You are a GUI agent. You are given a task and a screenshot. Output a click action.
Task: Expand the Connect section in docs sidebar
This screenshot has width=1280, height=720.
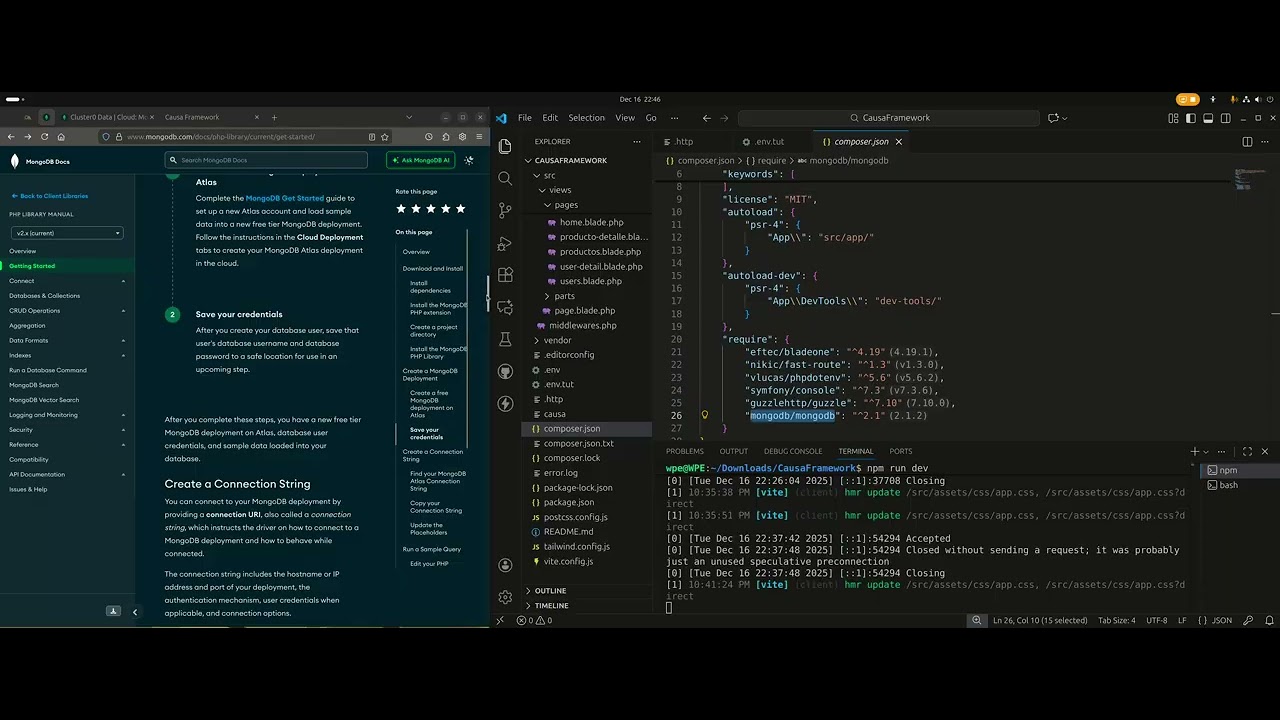click(x=123, y=281)
